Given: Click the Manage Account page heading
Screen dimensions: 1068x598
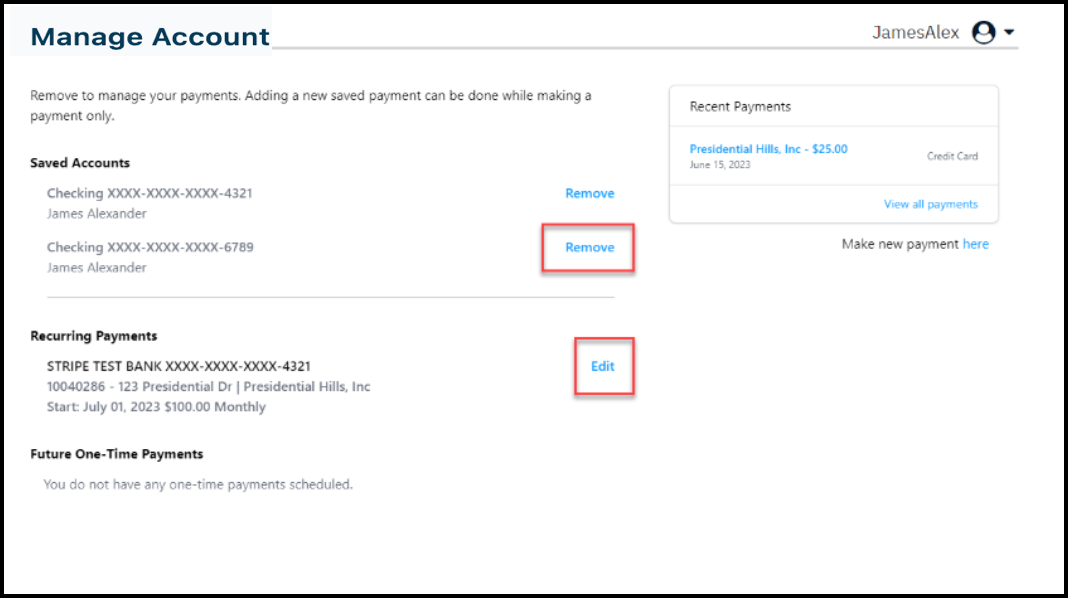Looking at the screenshot, I should 150,36.
